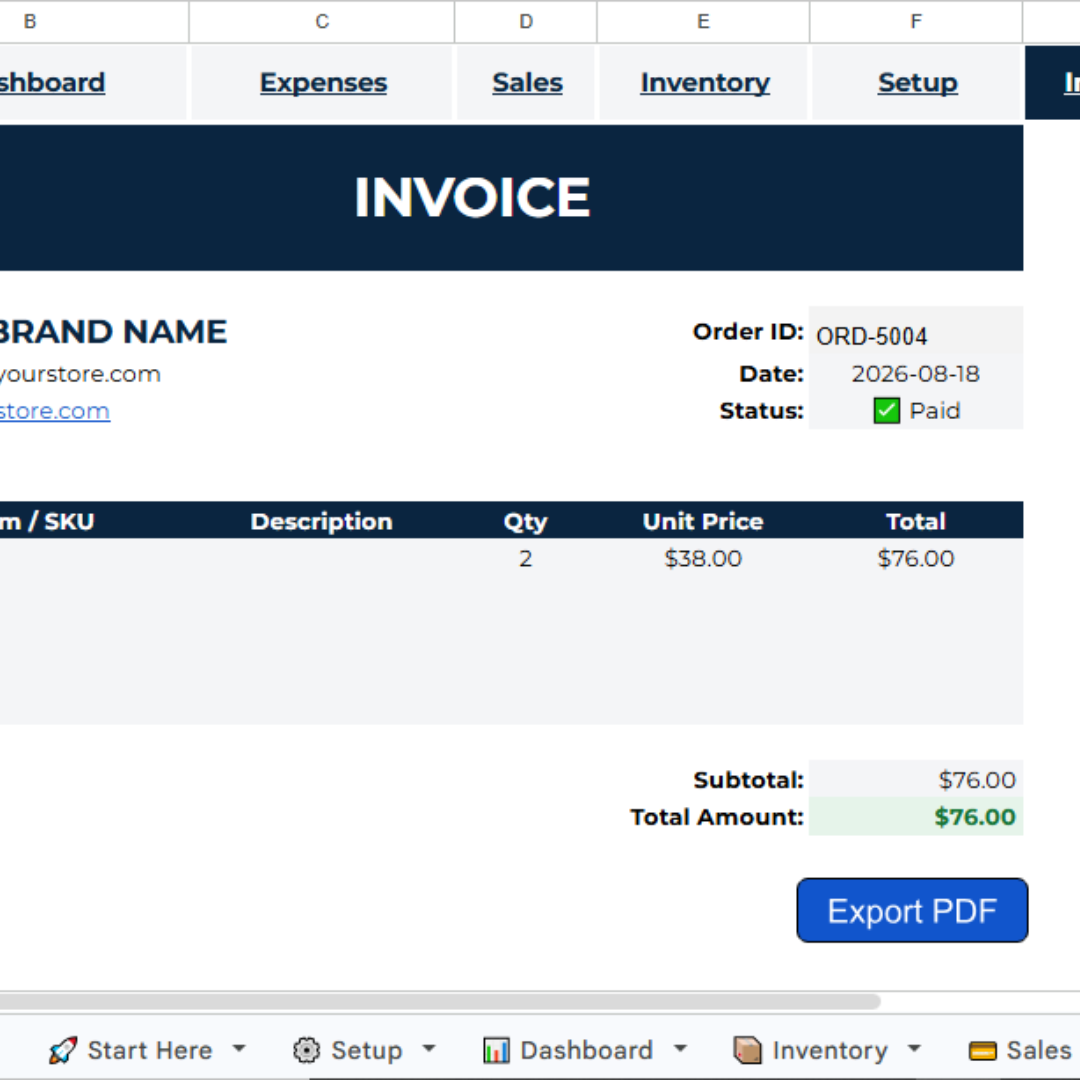Select column D header

[x=526, y=21]
